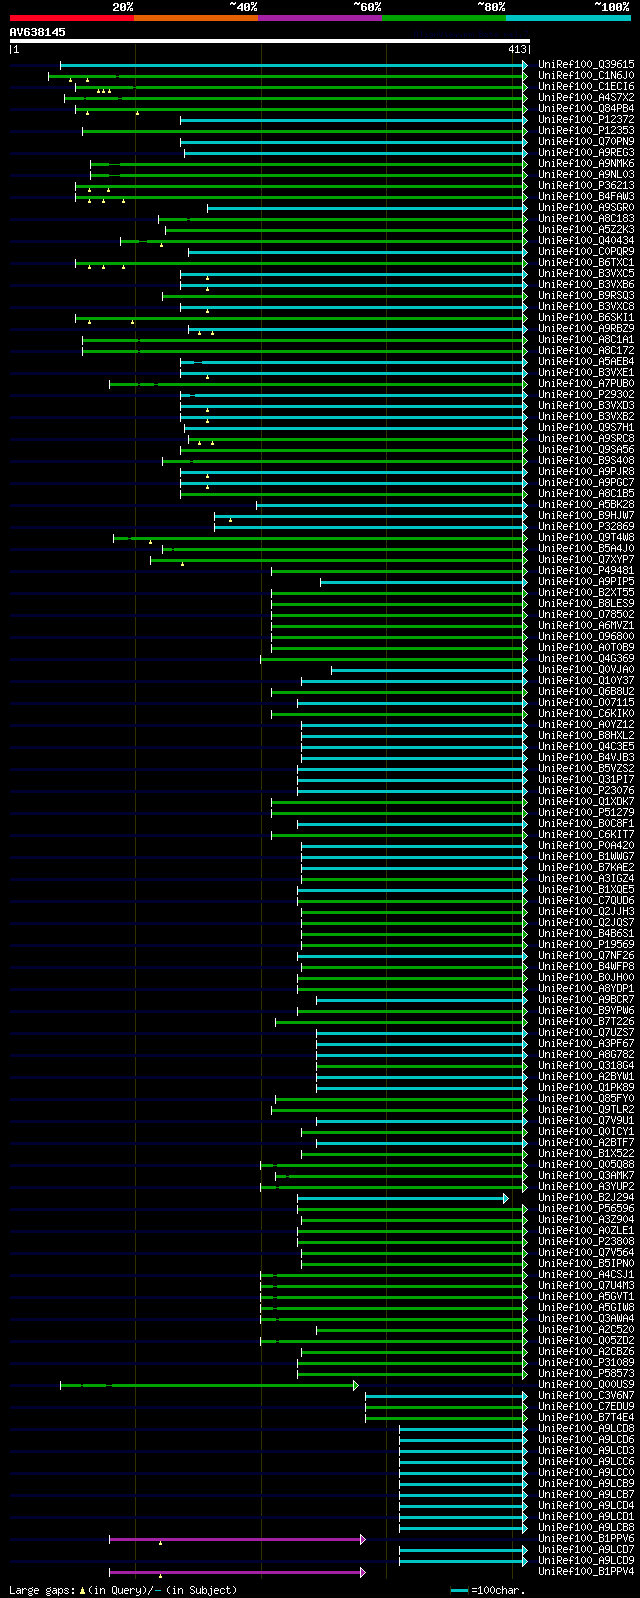Select label UniRef100_B2J294

(586, 1197)
